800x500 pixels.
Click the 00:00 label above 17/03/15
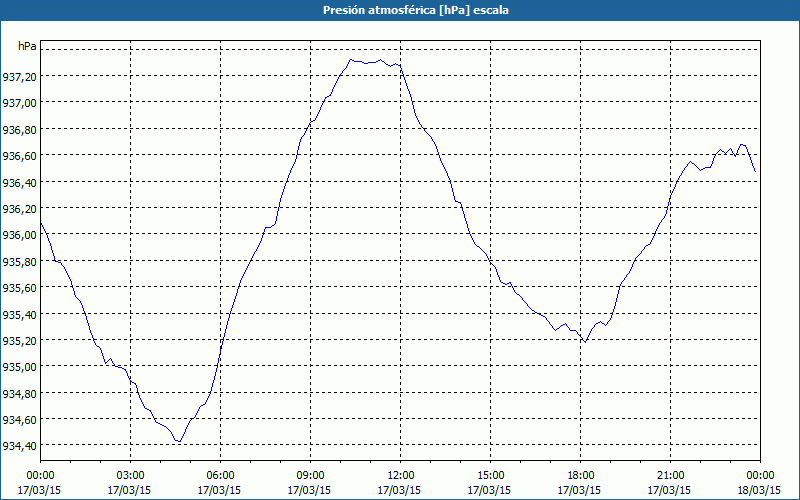(x=40, y=476)
